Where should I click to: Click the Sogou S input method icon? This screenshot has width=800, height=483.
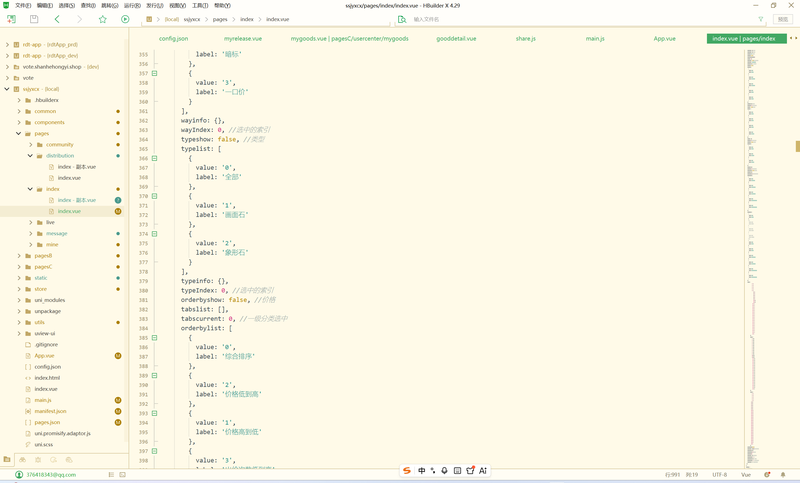click(407, 470)
